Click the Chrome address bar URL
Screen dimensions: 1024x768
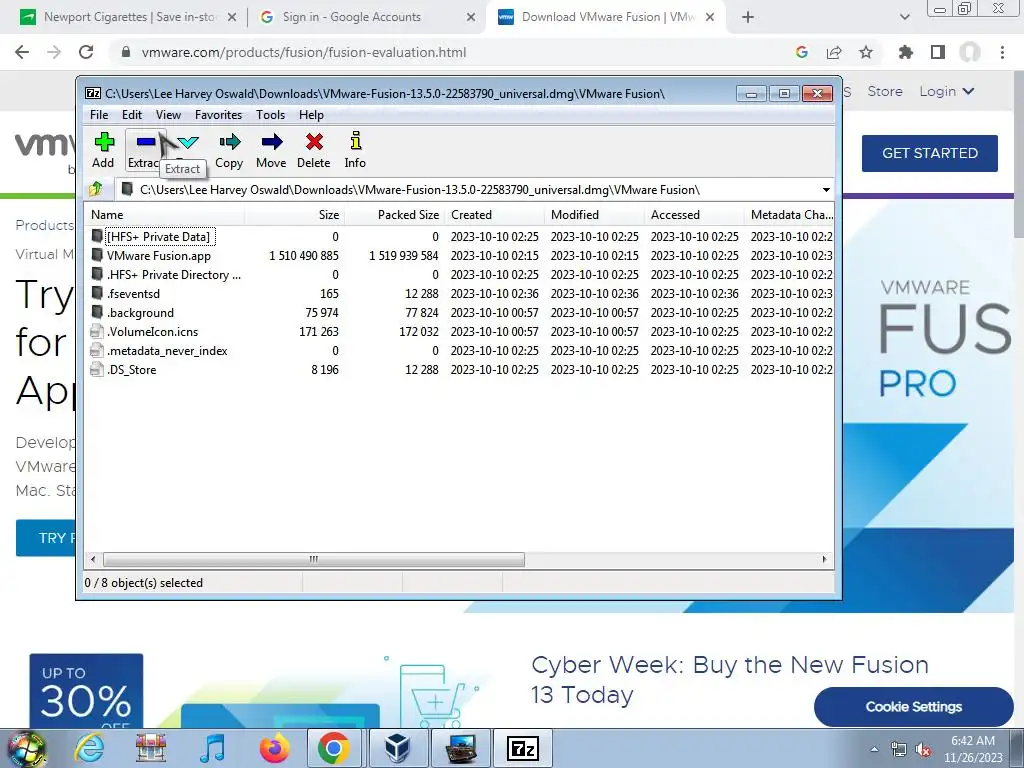tap(304, 52)
